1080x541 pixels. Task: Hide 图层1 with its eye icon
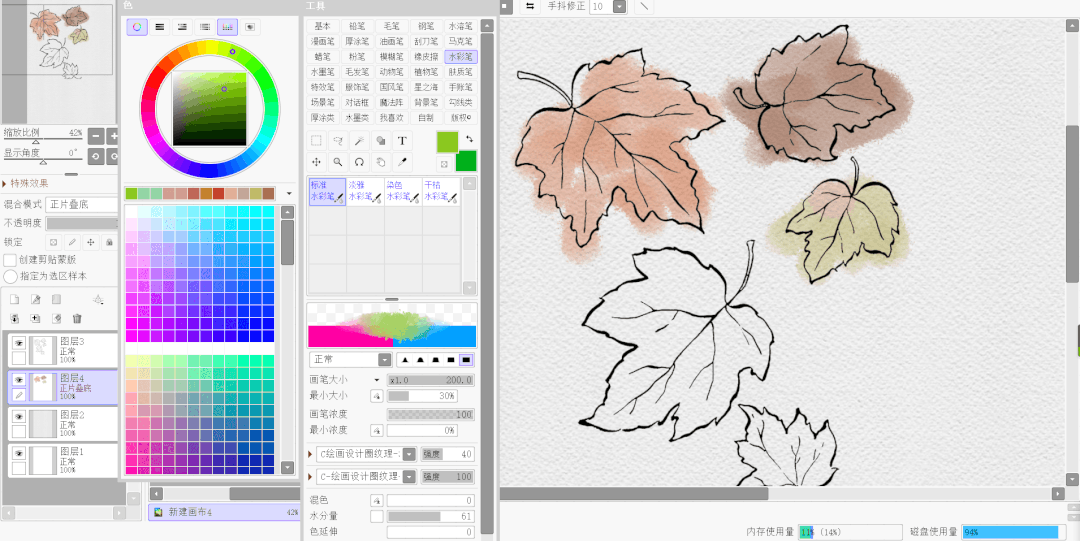pos(19,454)
